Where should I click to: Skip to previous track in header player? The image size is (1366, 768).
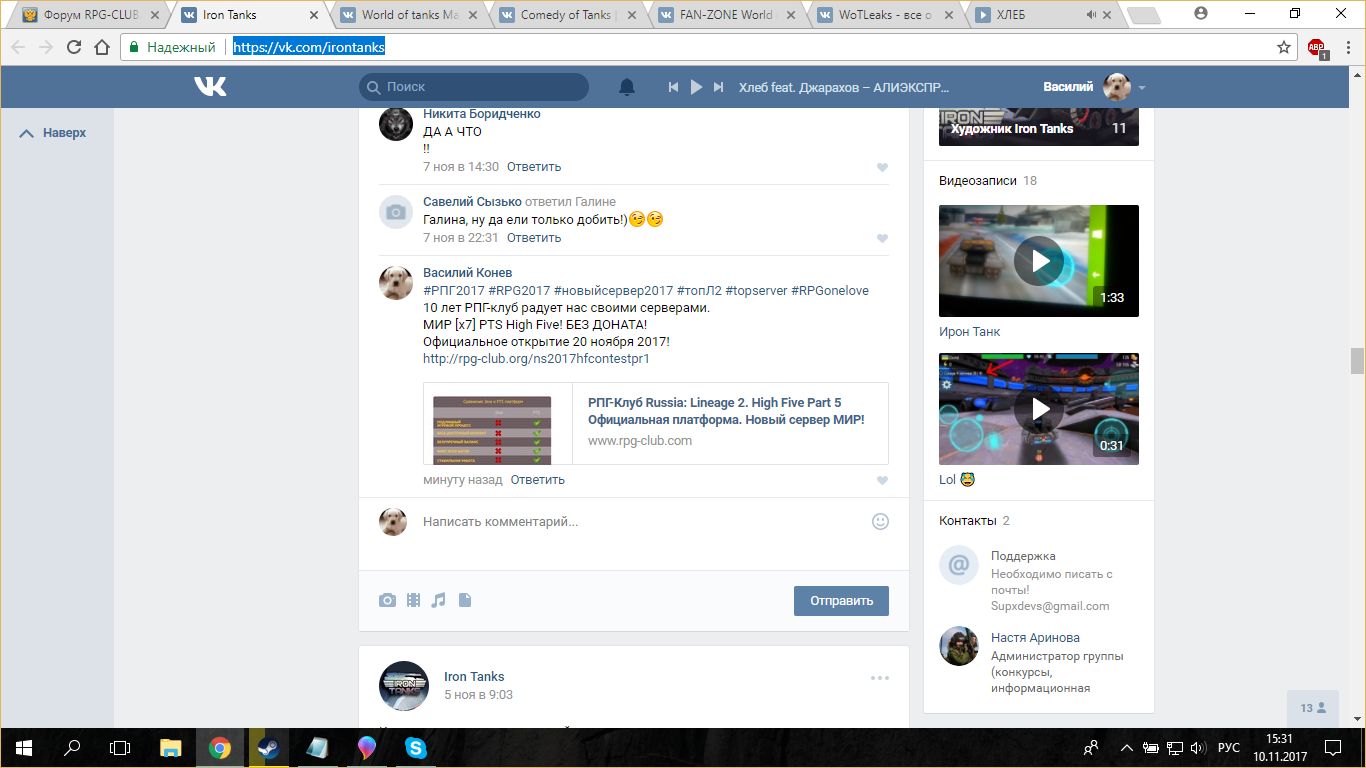[x=674, y=87]
